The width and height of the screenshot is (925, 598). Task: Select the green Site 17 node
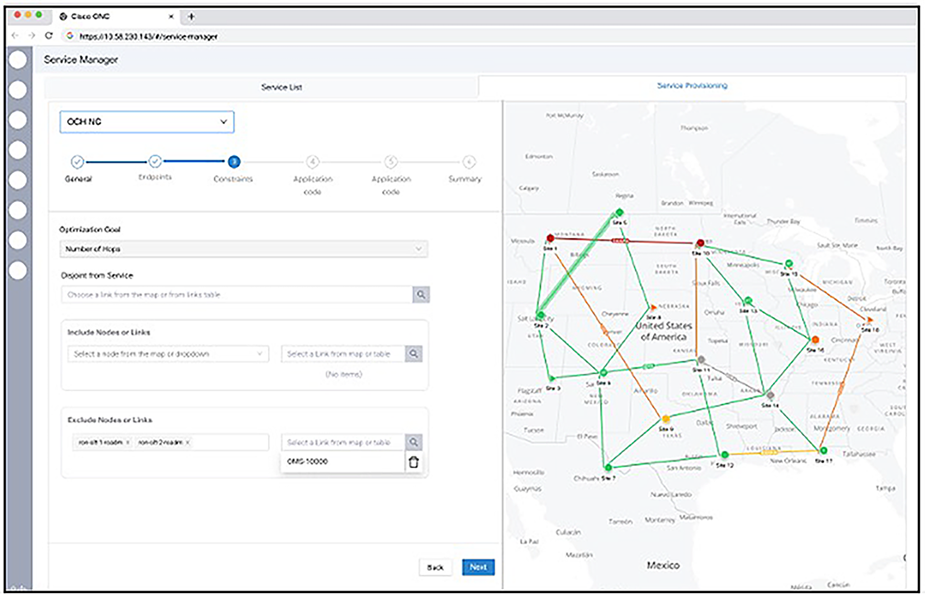824,451
